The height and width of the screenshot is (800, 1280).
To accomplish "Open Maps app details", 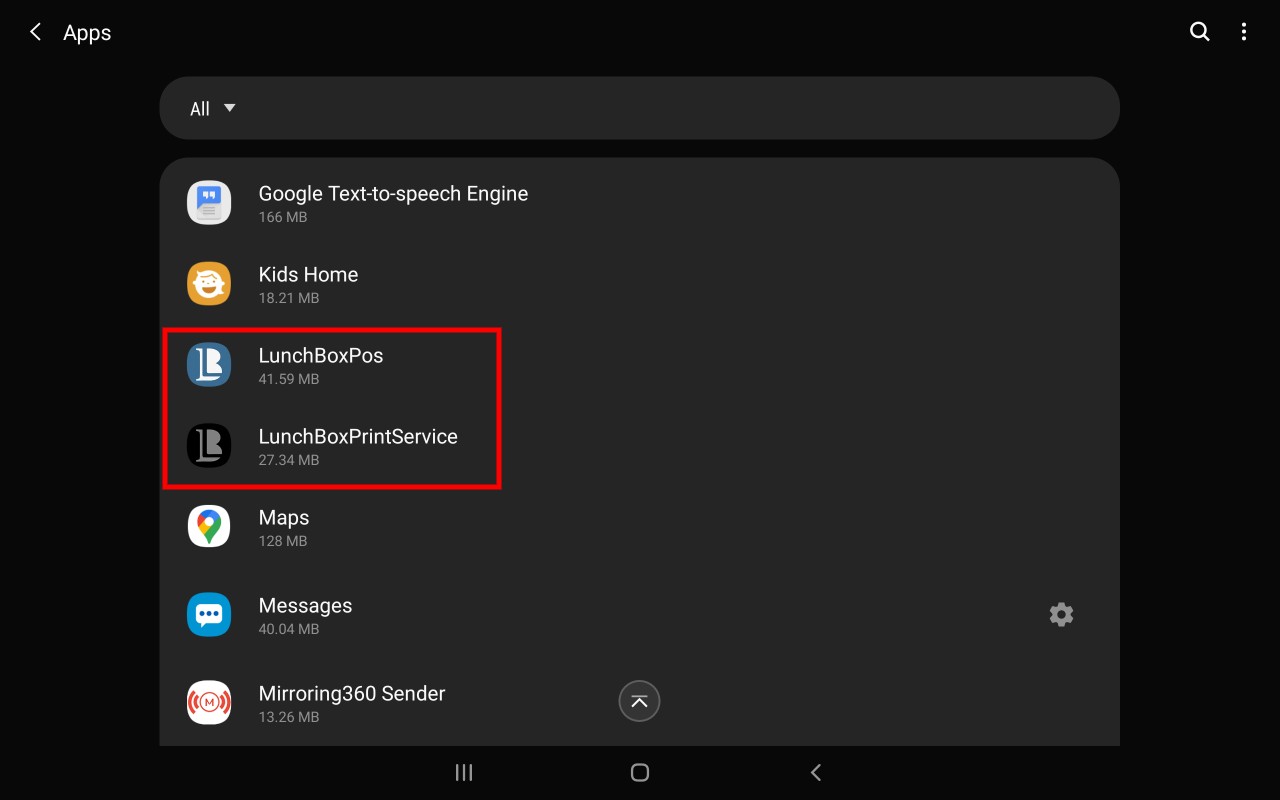I will point(639,527).
